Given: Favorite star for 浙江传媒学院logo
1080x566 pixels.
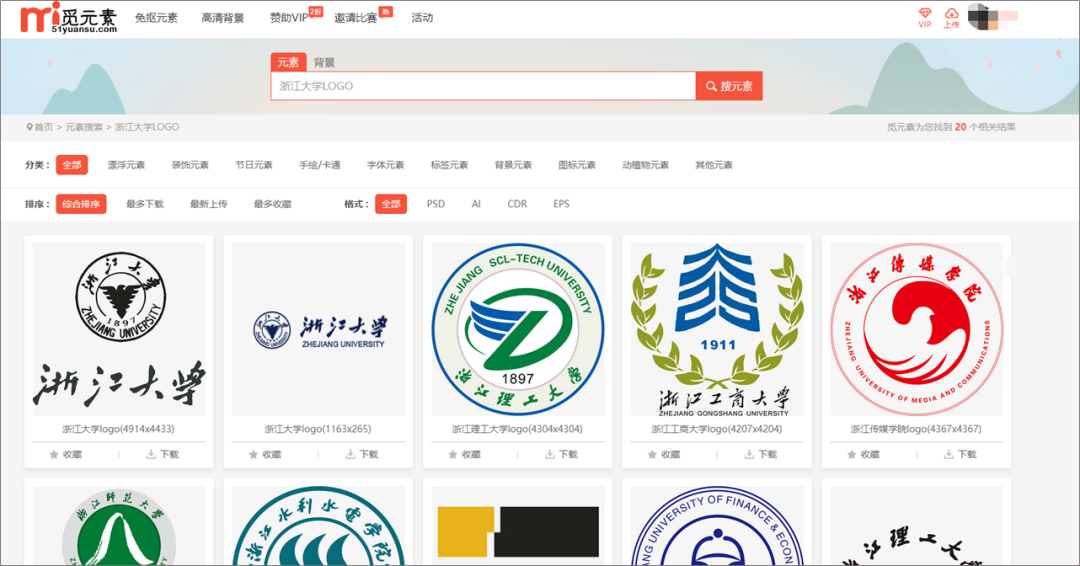Looking at the screenshot, I should (851, 454).
